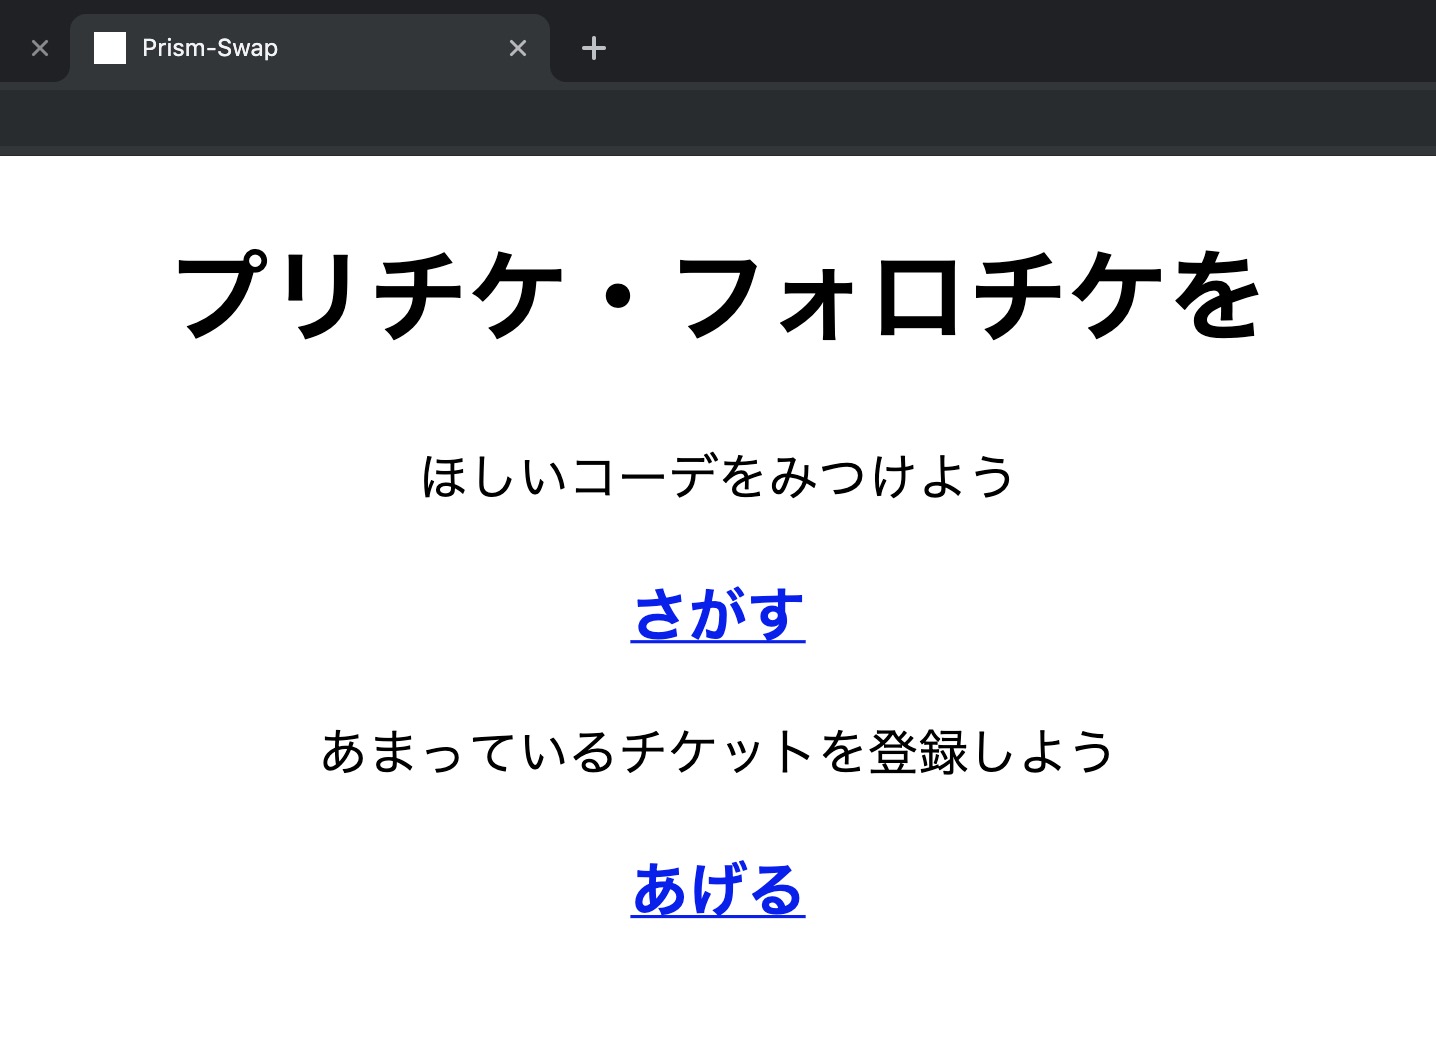
Task: Open the さがす link
Action: click(x=718, y=614)
